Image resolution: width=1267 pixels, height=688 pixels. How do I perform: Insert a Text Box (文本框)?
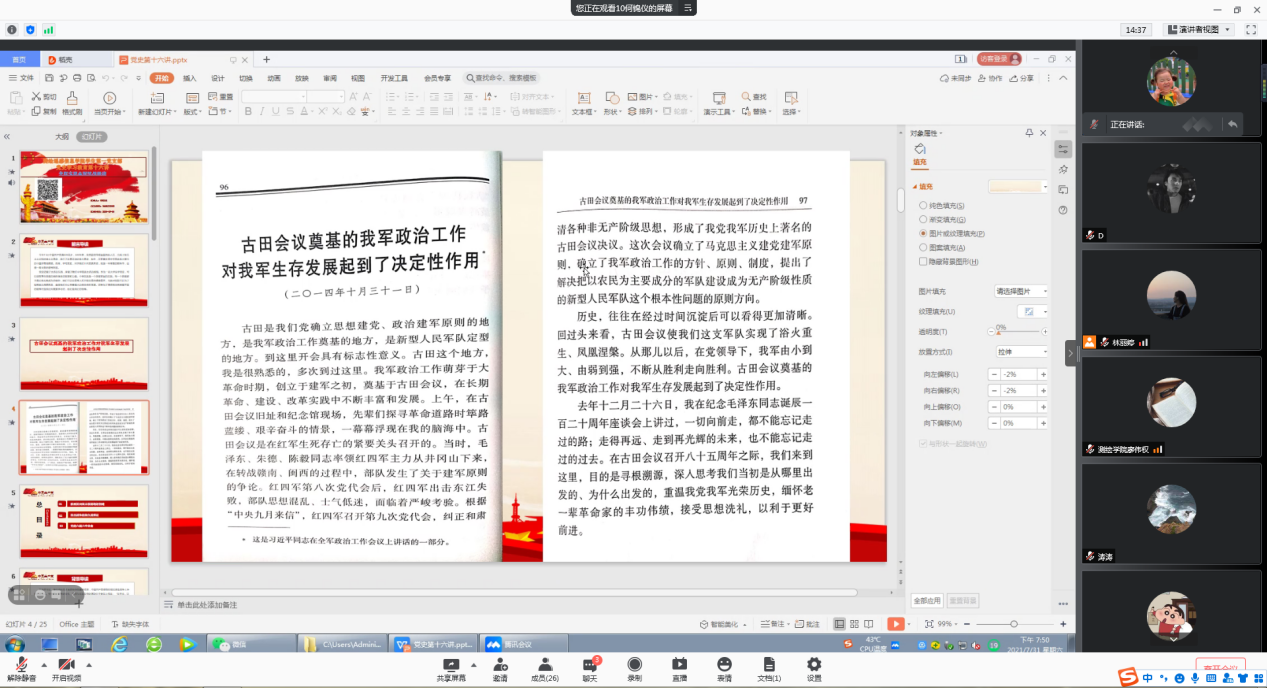[x=583, y=103]
